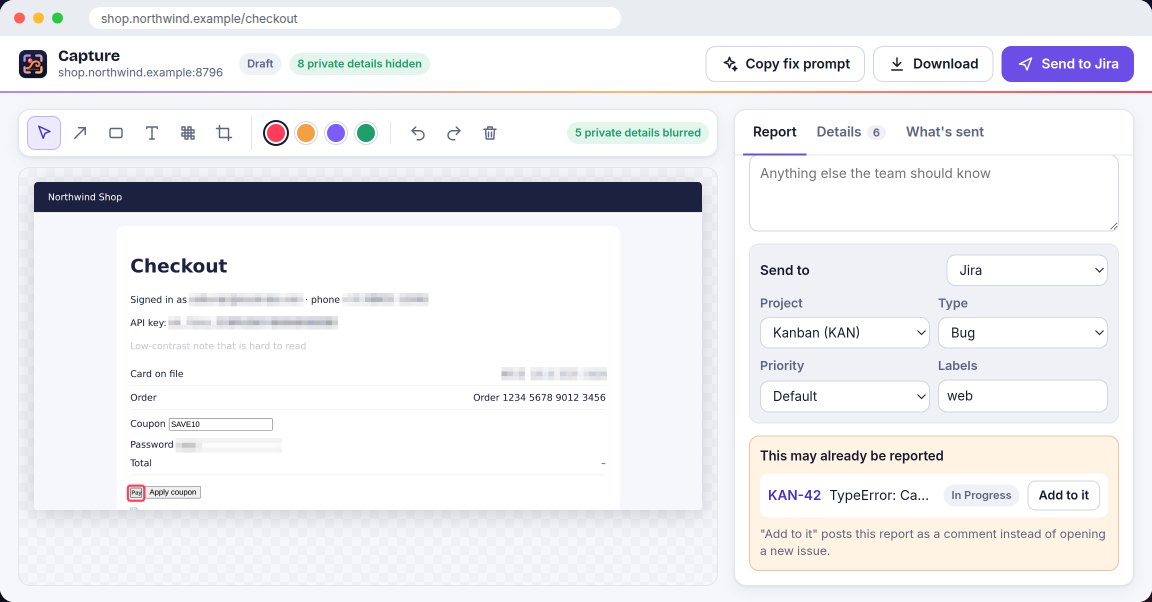The width and height of the screenshot is (1152, 602).
Task: Click the Pay button in captured screenshot
Action: point(136,492)
